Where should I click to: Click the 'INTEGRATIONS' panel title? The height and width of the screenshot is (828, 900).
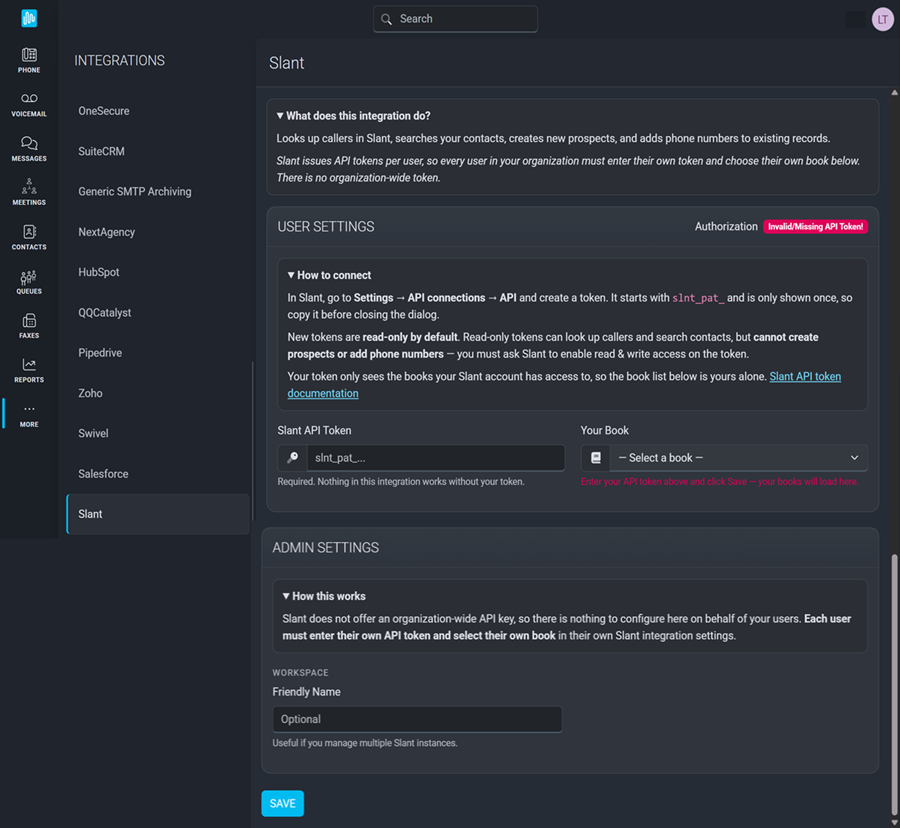(119, 61)
